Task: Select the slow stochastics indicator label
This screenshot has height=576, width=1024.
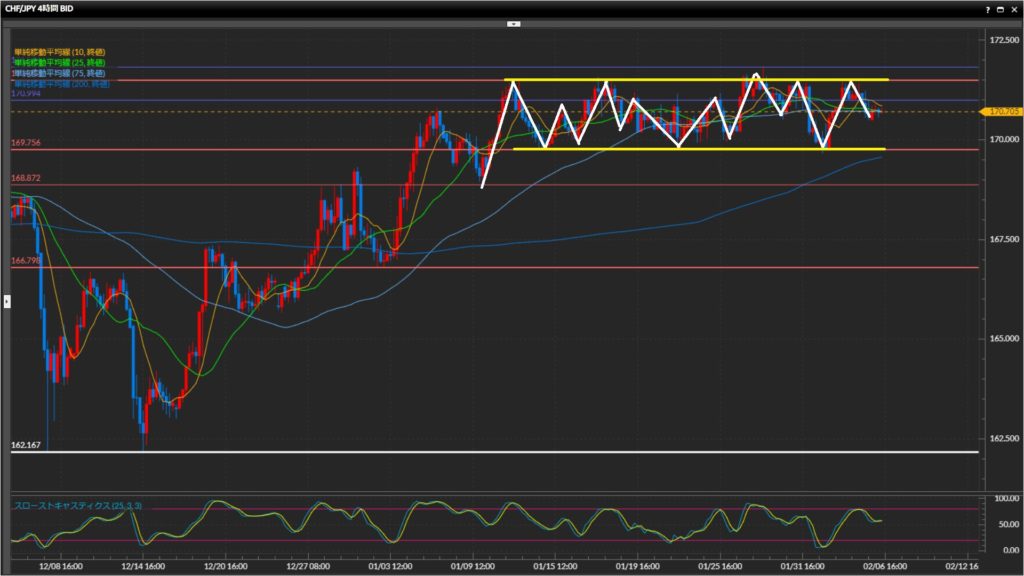Action: pos(78,506)
